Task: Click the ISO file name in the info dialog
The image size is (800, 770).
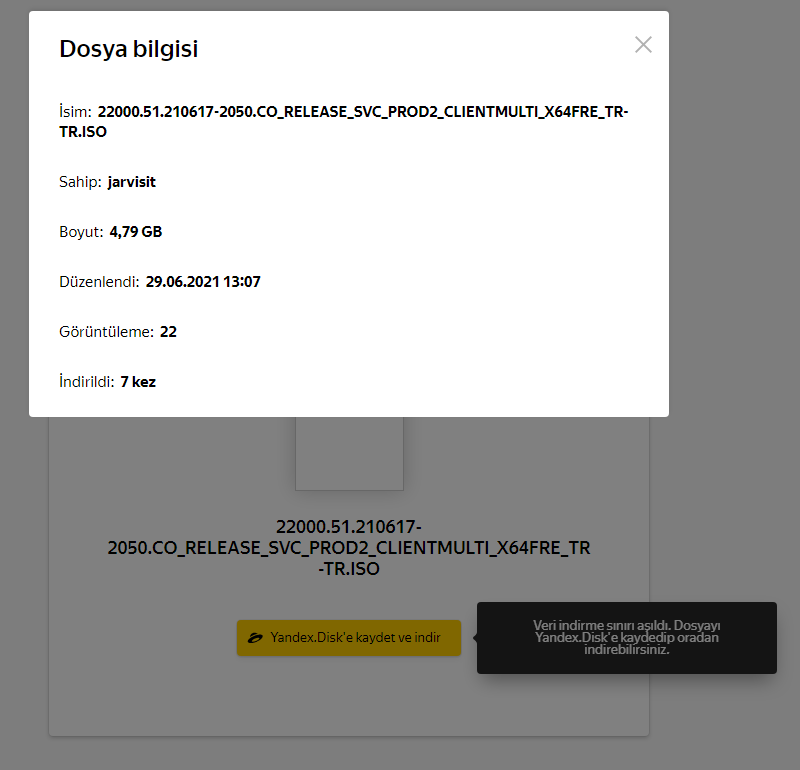Action: 344,121
